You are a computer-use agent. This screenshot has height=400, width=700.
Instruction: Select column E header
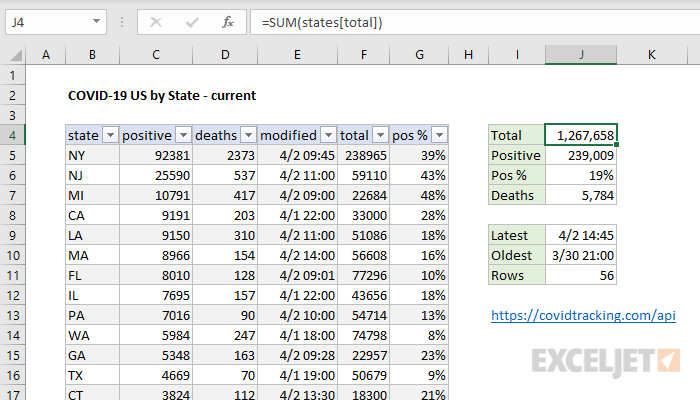tap(297, 55)
